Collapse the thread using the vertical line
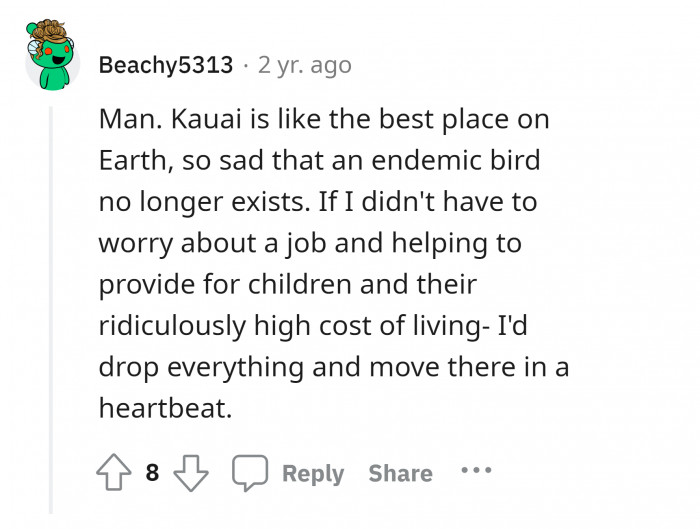700x529 pixels. tap(51, 300)
